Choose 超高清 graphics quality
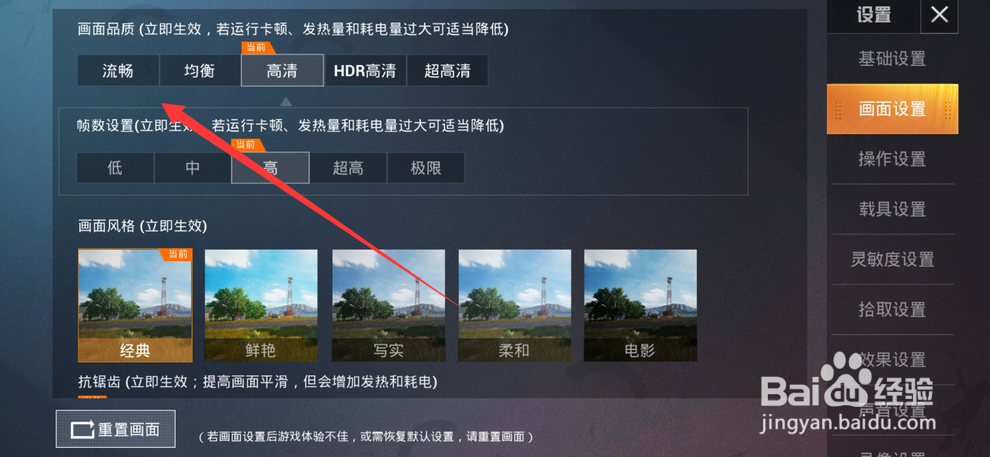This screenshot has width=990, height=457. pos(447,70)
